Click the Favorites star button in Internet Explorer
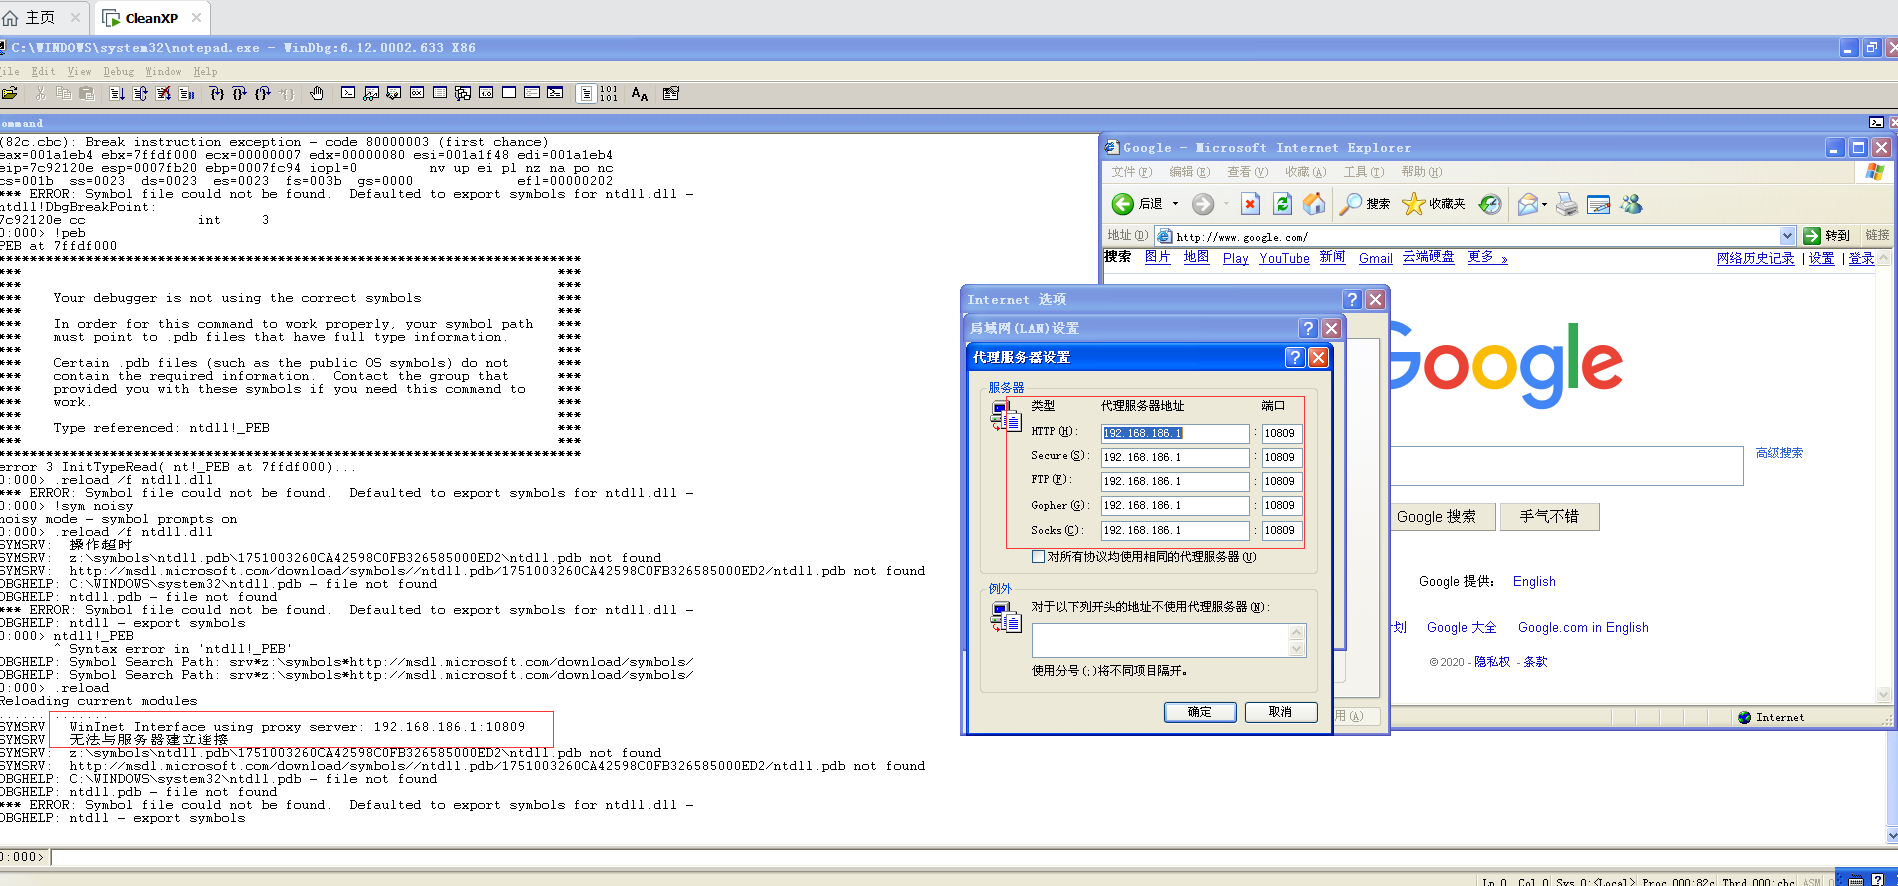The image size is (1898, 886). click(1434, 204)
